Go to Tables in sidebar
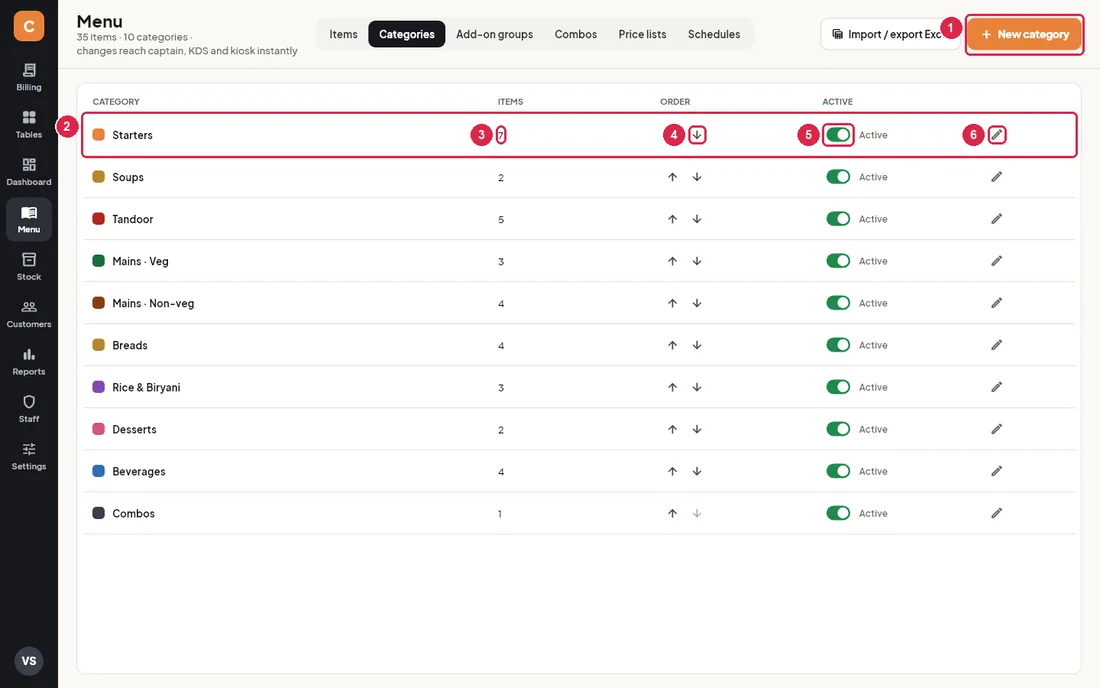This screenshot has width=1100, height=688. 29,124
